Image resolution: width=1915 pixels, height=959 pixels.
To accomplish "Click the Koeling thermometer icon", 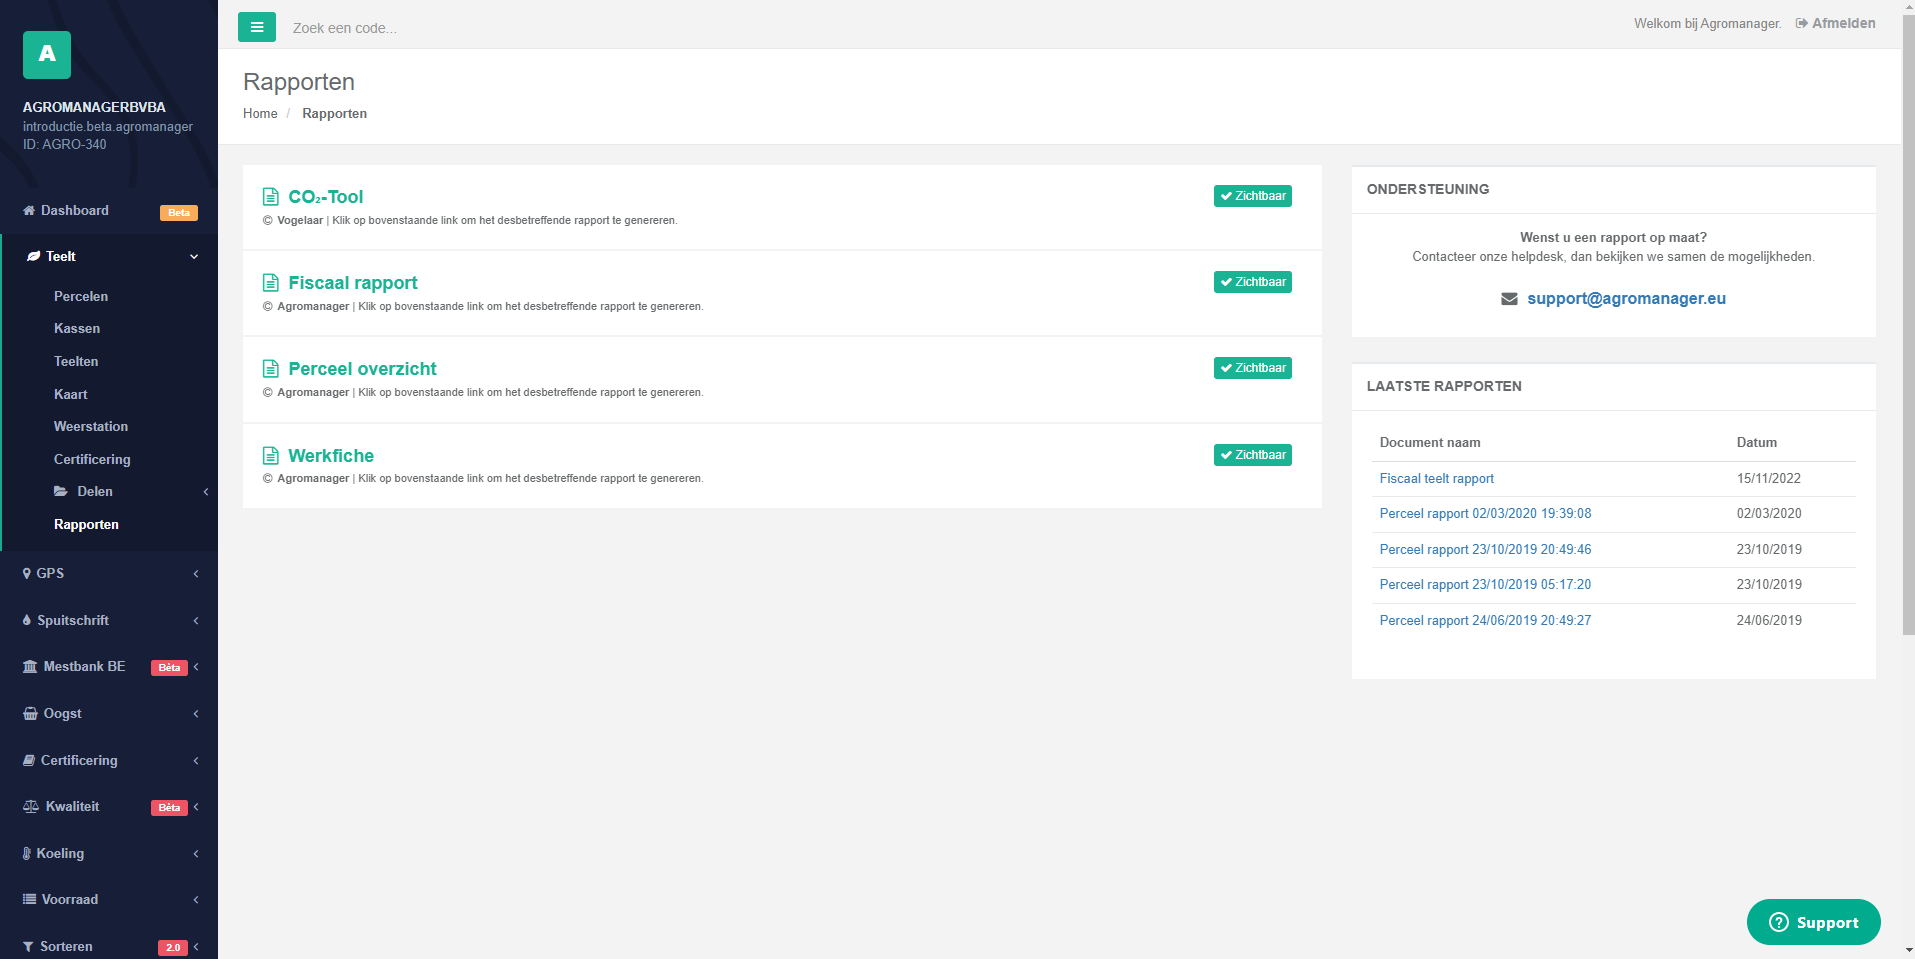I will pos(27,854).
